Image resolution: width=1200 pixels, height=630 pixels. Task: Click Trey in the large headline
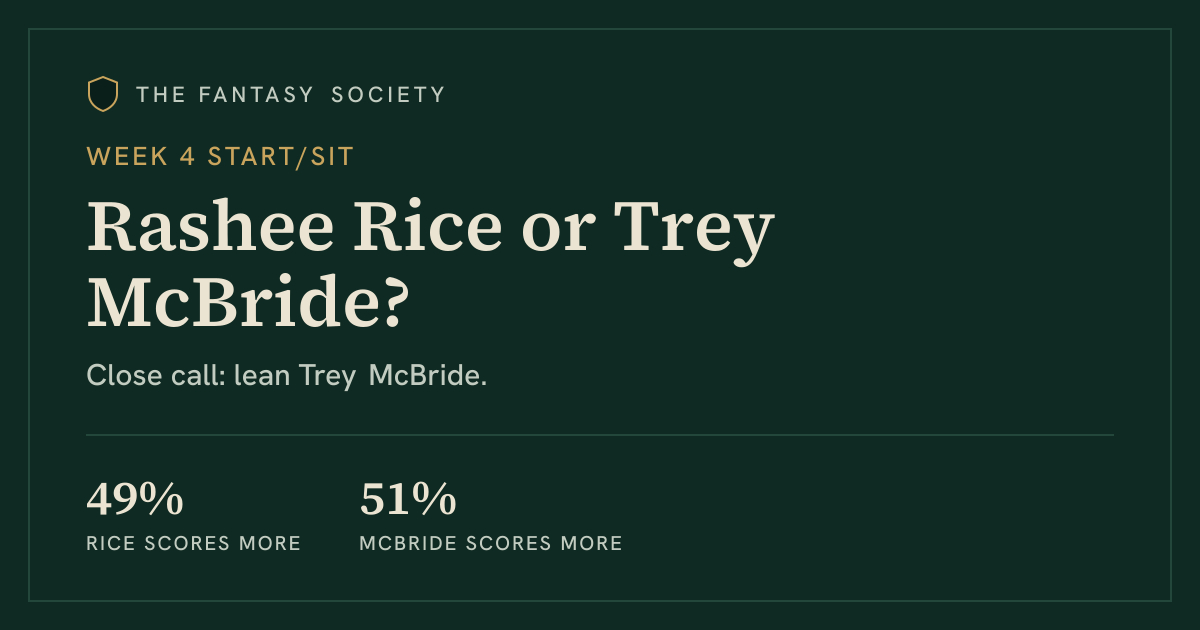tap(692, 231)
